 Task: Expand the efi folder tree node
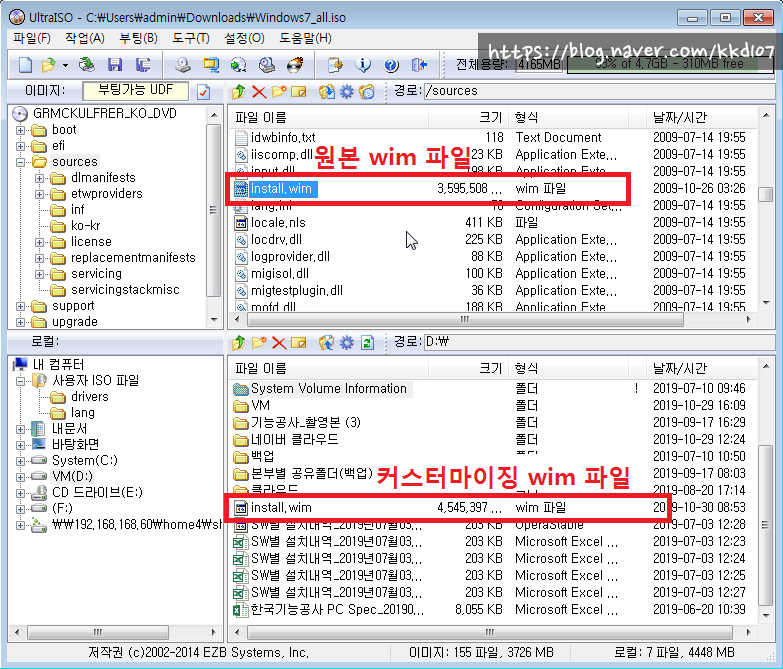coord(20,146)
